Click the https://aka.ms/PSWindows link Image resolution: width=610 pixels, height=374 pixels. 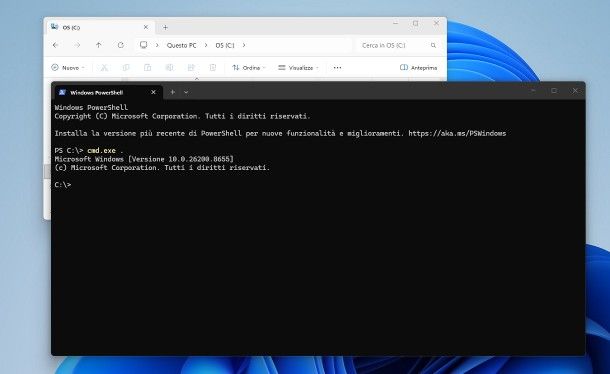point(457,133)
